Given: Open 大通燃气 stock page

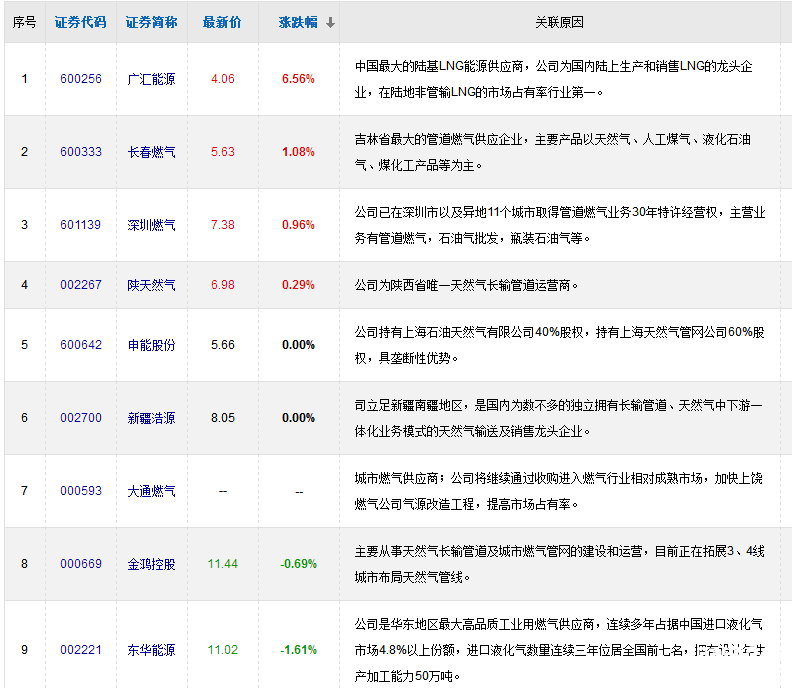Looking at the screenshot, I should (x=152, y=492).
